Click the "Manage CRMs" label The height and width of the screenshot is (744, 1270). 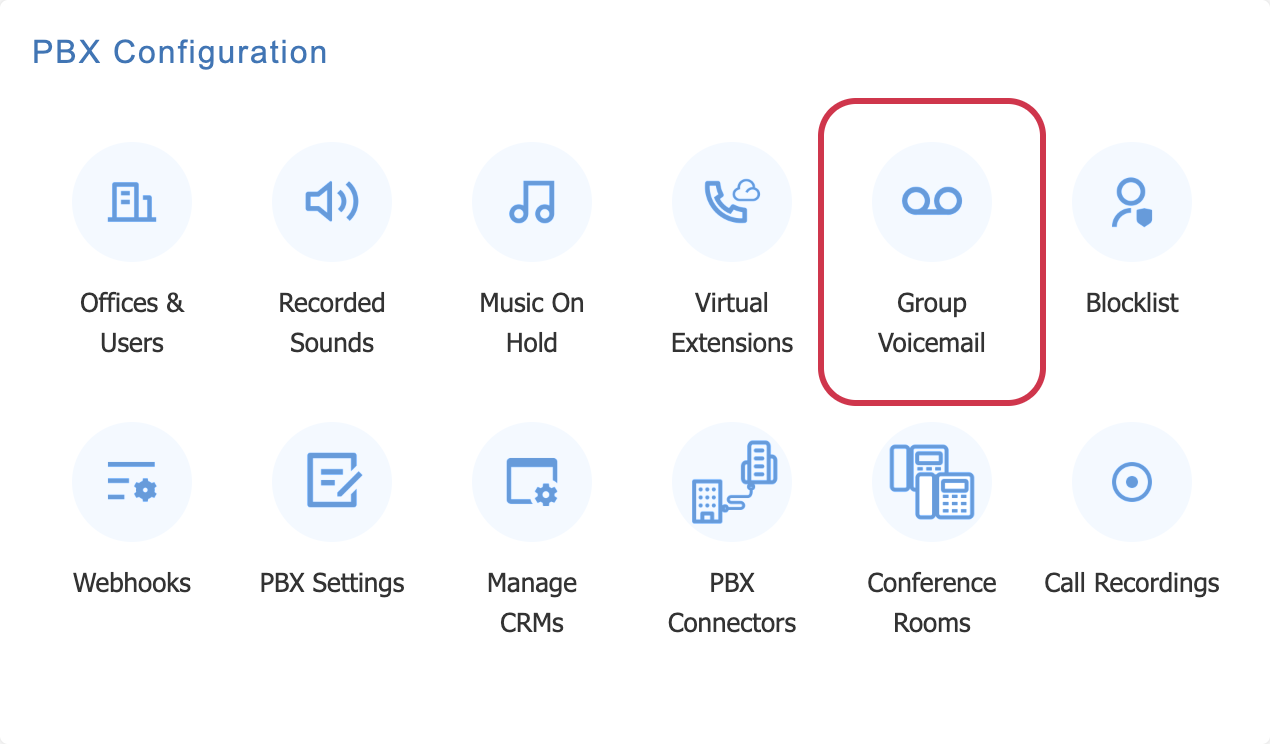(x=532, y=603)
